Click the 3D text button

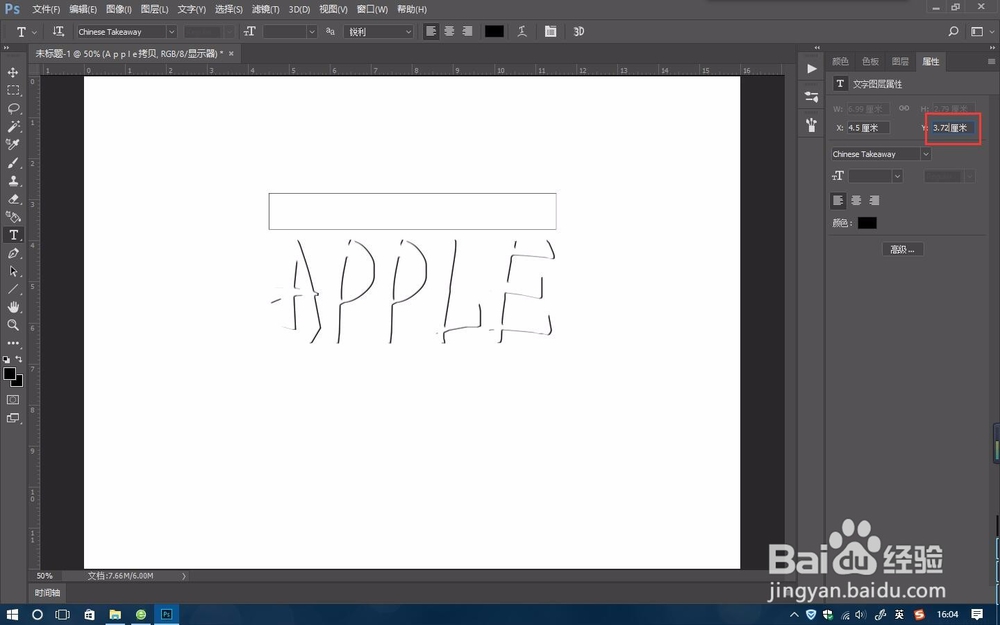tap(578, 31)
